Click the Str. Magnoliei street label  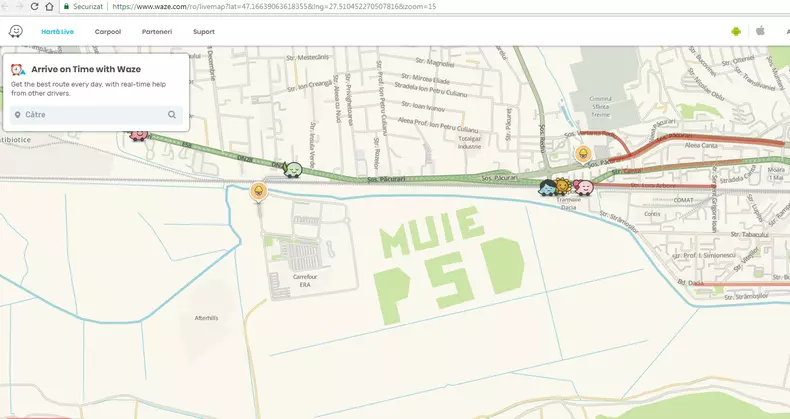click(435, 62)
